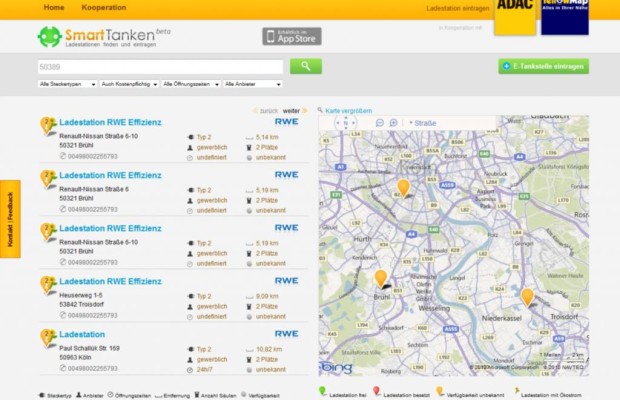Open Ladestation RWE Effizienz in Troisdorf
Screen dimensions: 620x400
tap(110, 281)
